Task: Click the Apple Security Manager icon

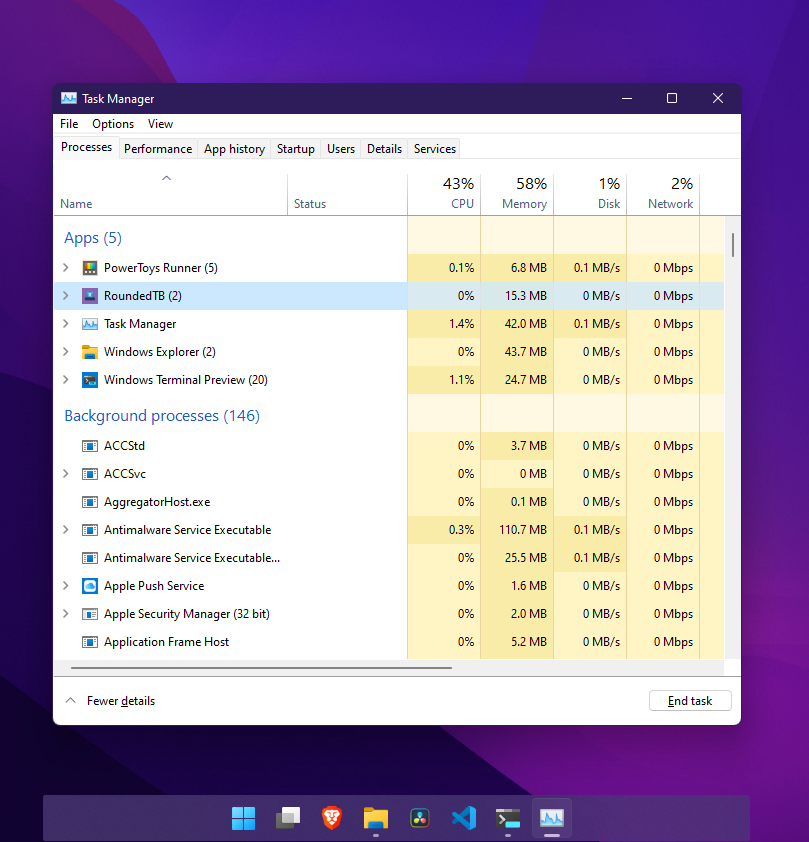Action: 90,614
